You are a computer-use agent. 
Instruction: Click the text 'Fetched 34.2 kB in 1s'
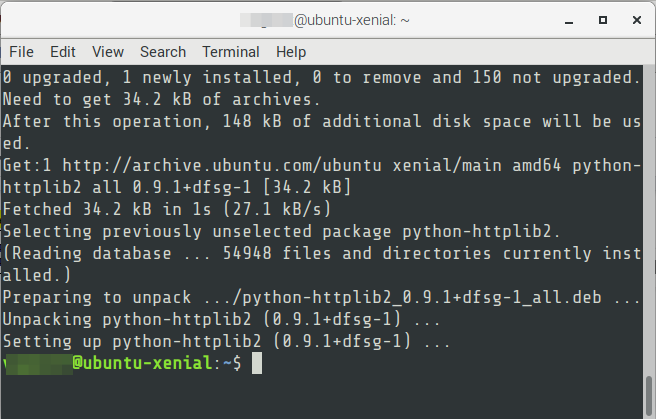(x=107, y=209)
